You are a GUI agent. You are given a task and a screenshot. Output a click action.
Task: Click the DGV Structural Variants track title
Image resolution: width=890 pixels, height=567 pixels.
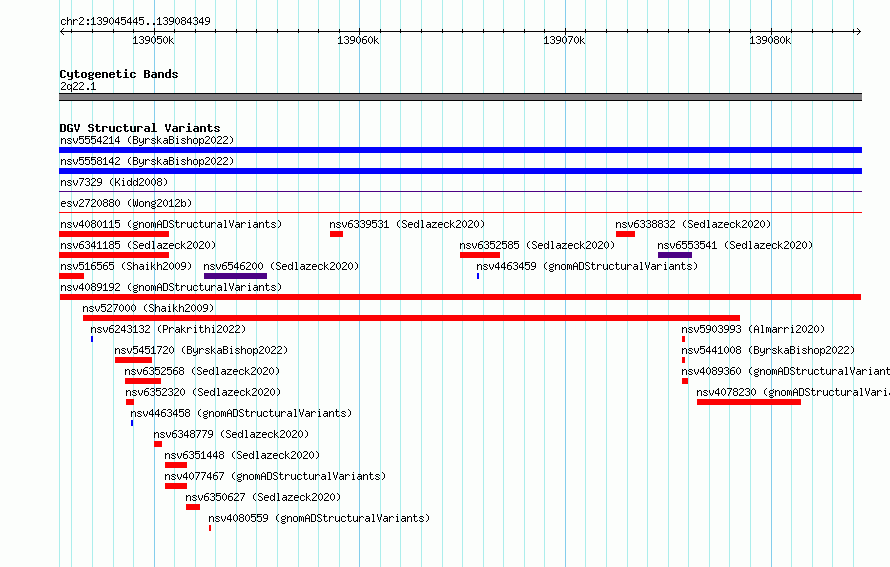point(140,128)
